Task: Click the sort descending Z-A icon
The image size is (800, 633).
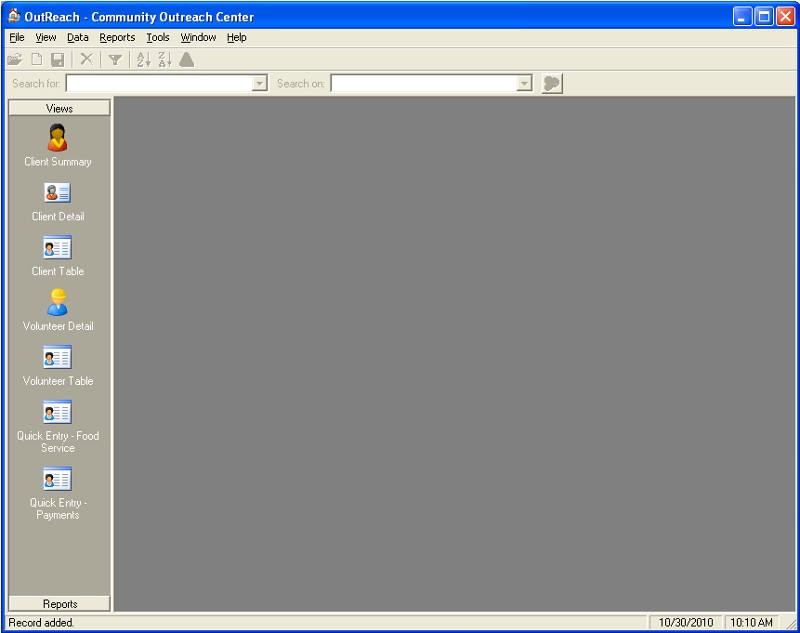Action: [x=165, y=60]
